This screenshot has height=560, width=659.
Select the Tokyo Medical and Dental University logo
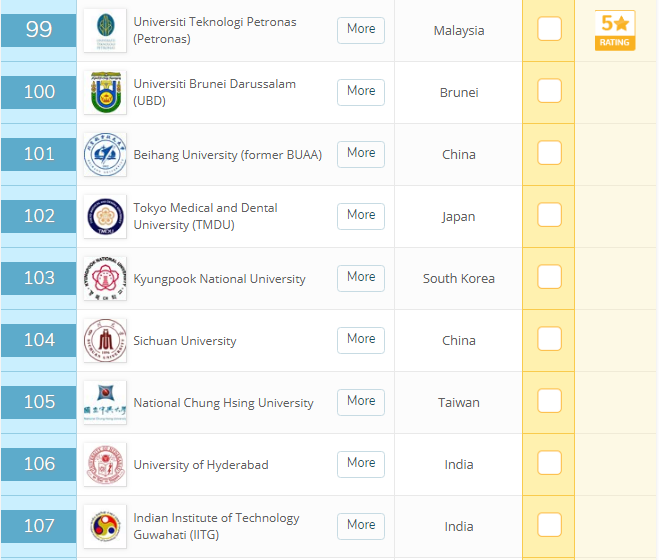(x=105, y=217)
